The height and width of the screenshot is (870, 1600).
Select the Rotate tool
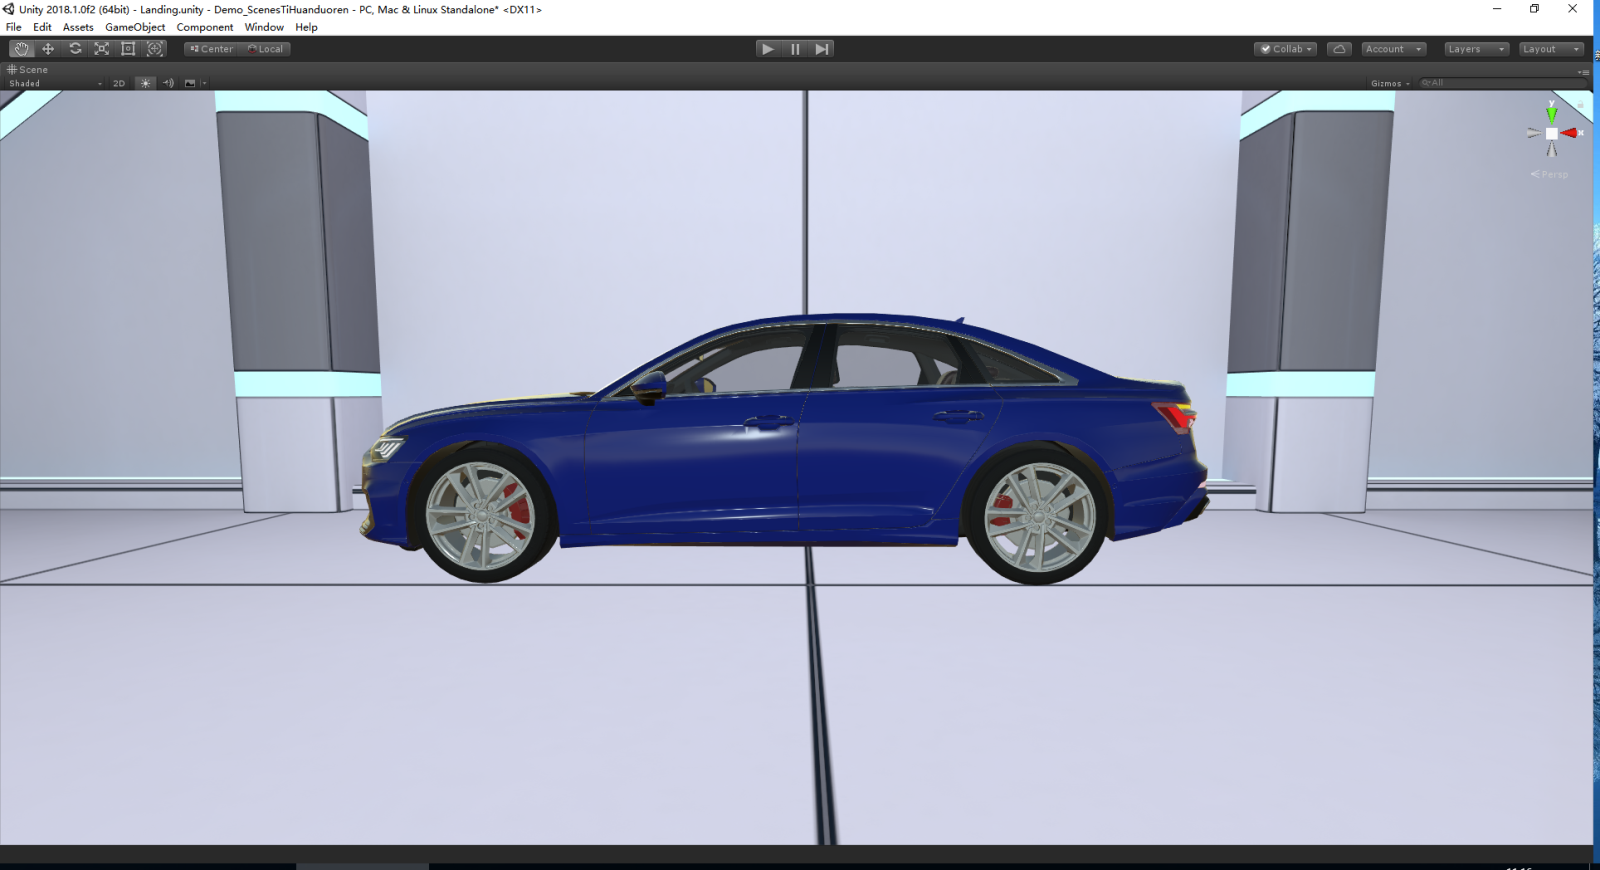pos(75,49)
